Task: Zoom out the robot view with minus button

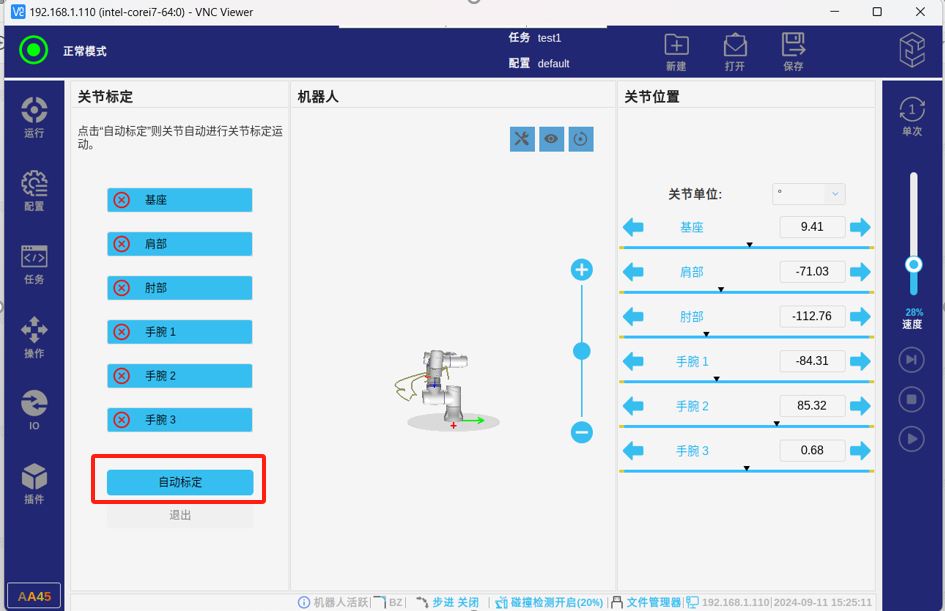Action: pos(582,432)
